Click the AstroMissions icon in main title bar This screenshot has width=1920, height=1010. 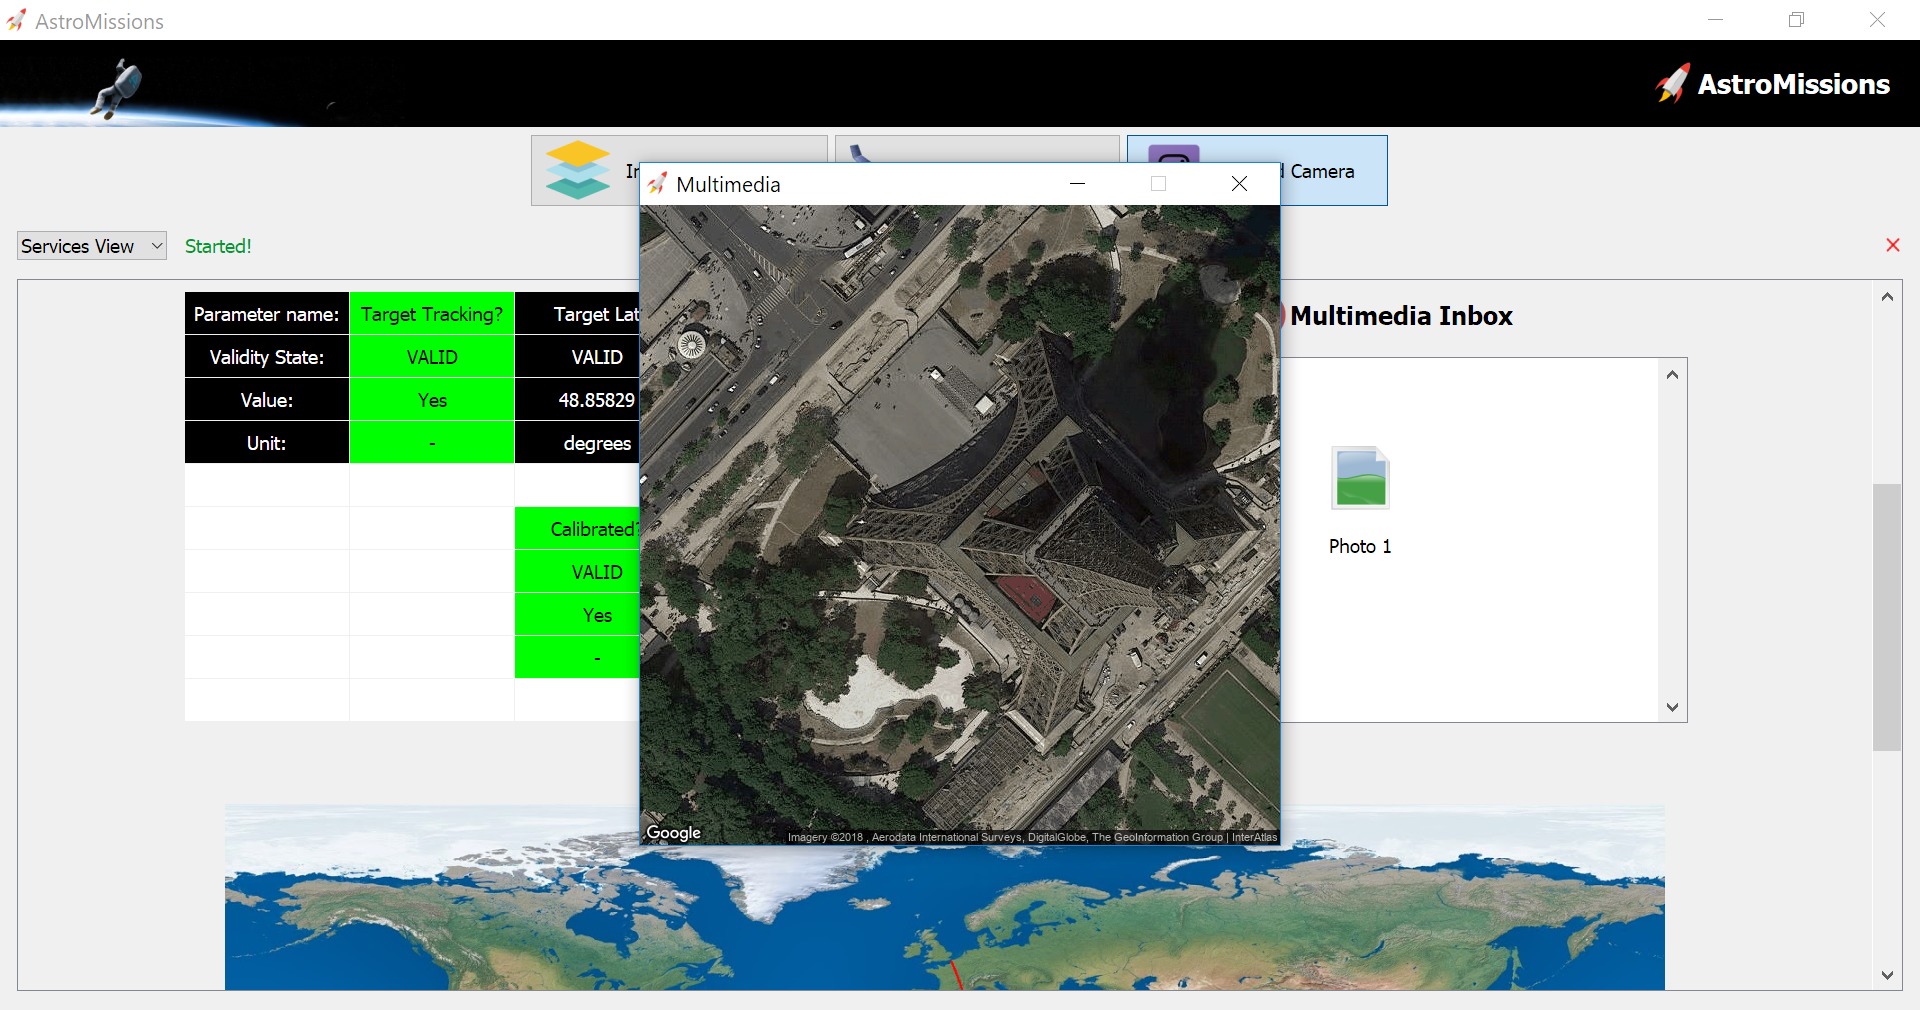pos(16,21)
